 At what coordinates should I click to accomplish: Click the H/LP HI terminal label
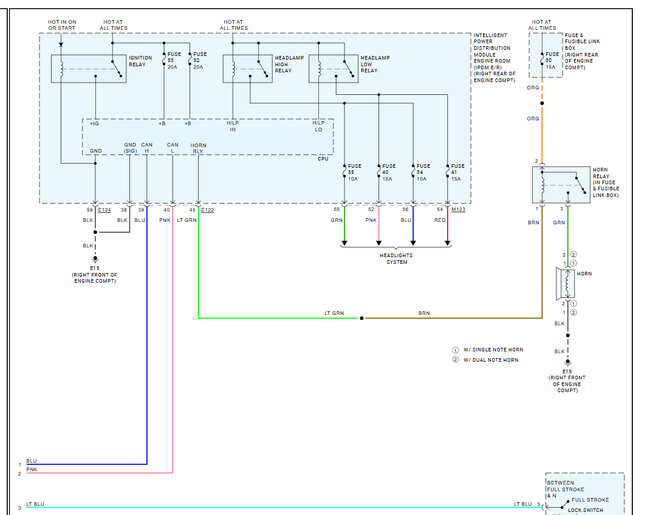pyautogui.click(x=233, y=126)
